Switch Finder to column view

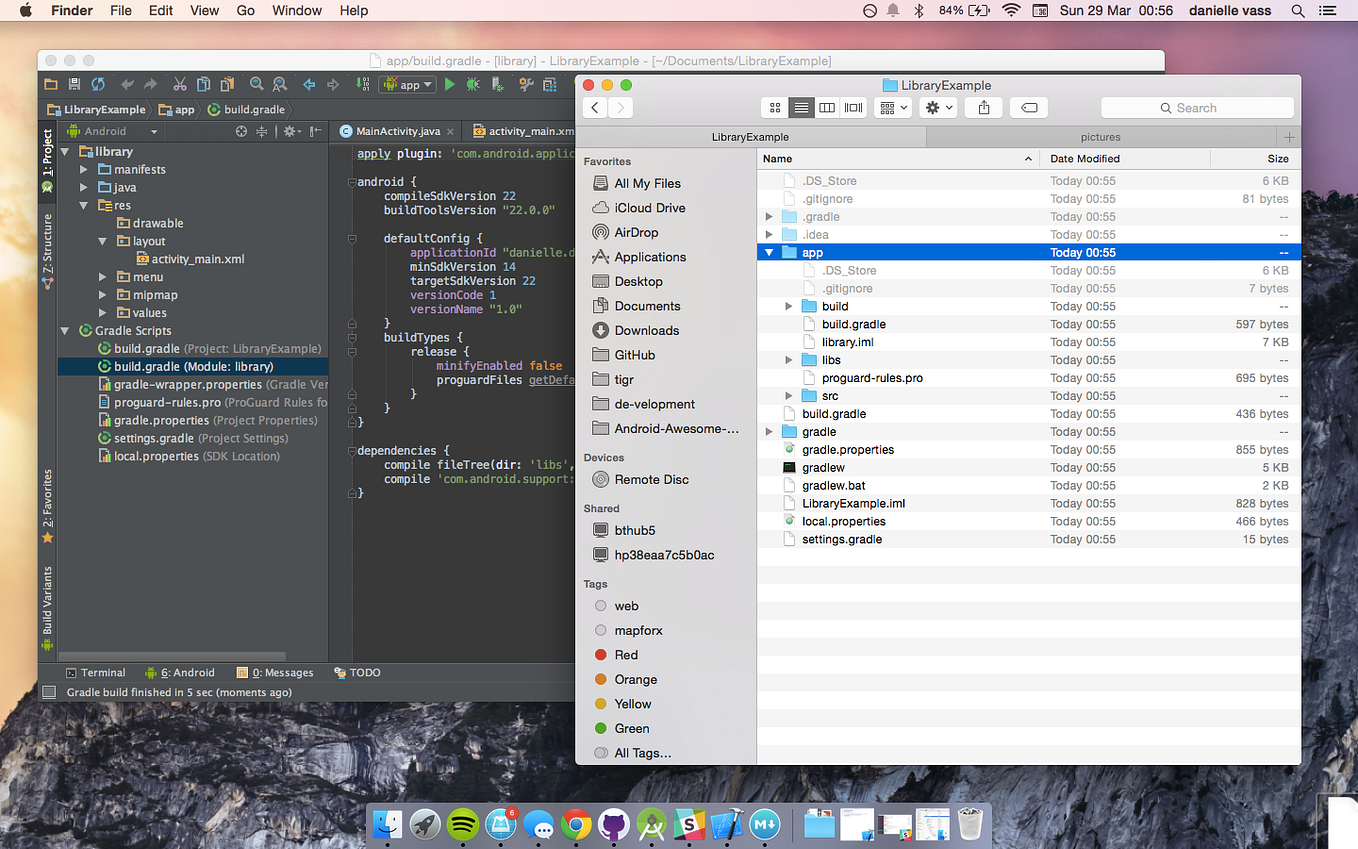click(826, 107)
